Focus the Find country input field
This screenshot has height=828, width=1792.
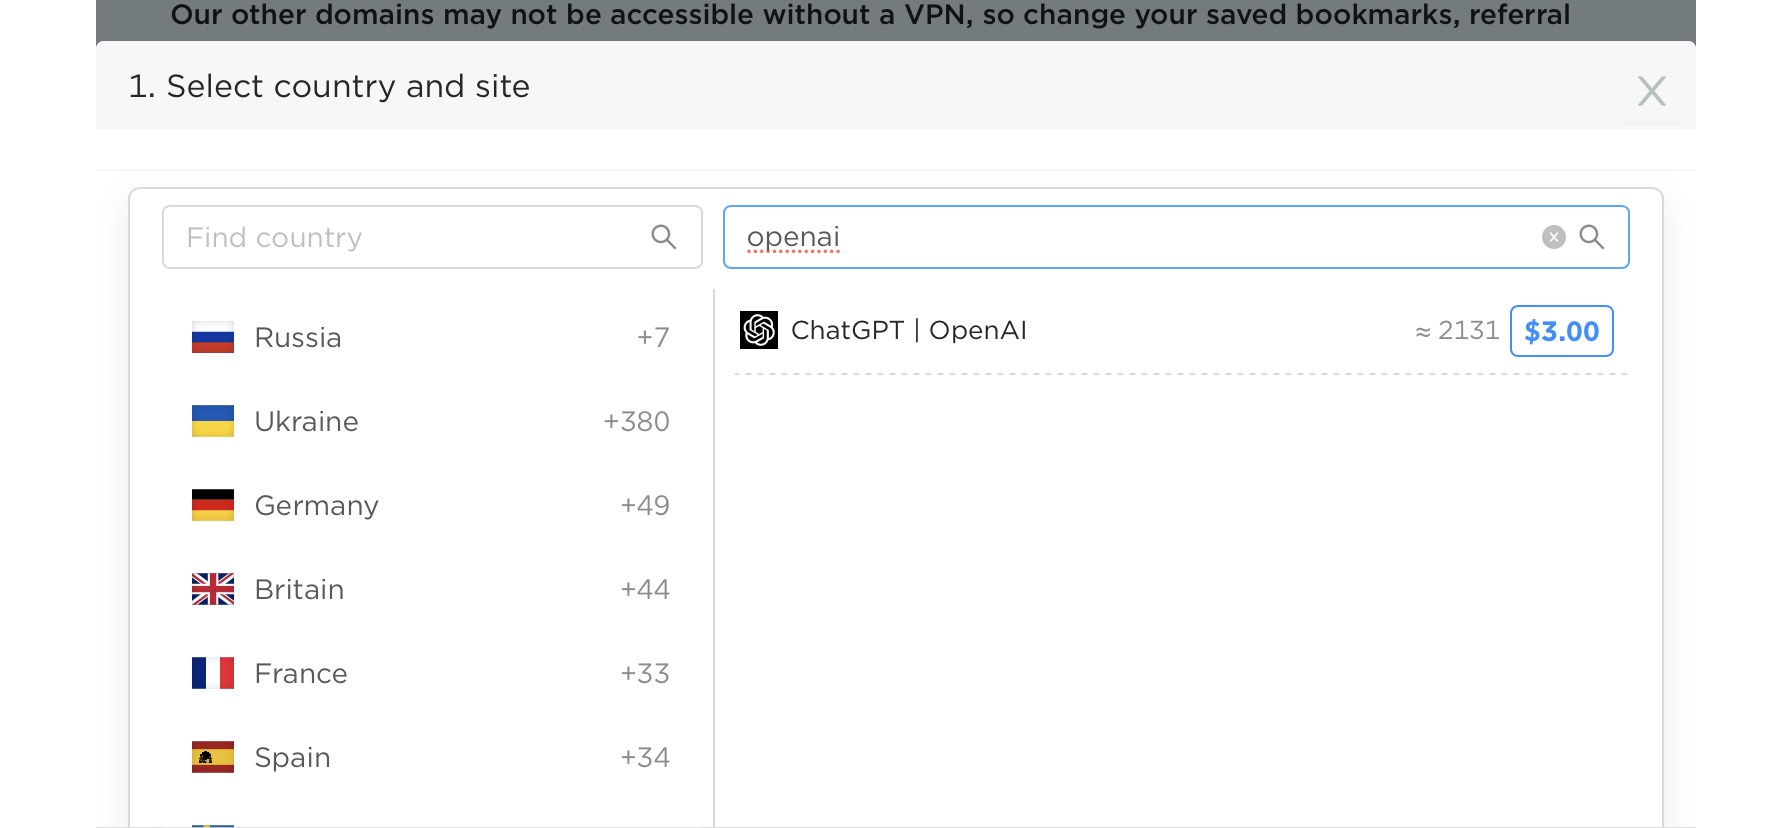pos(410,237)
